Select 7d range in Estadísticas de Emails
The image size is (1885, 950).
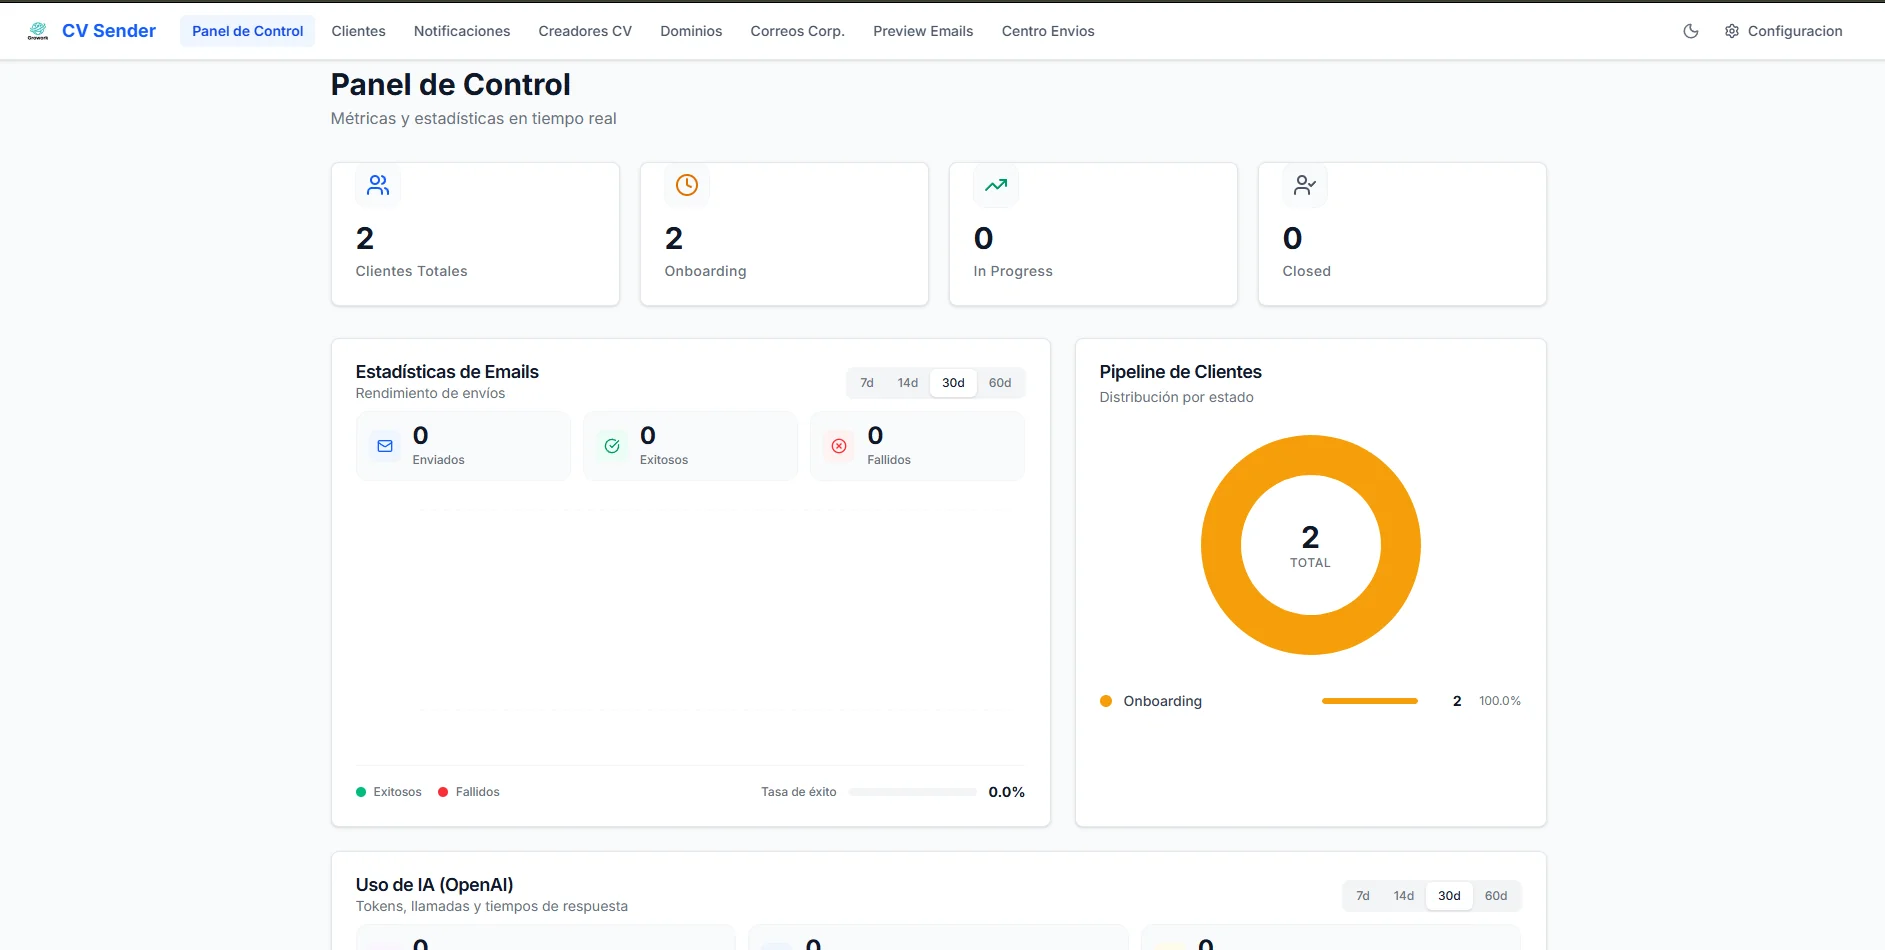click(x=867, y=383)
